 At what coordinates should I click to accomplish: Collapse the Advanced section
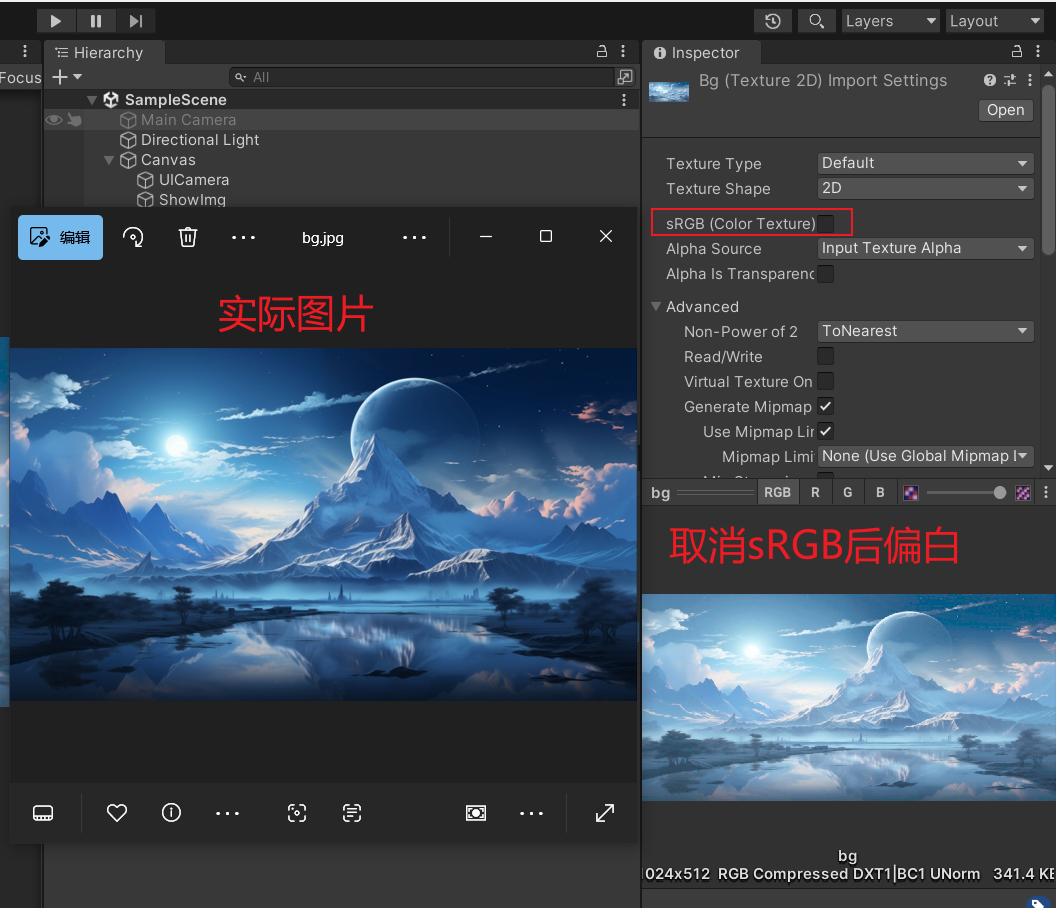click(x=656, y=307)
